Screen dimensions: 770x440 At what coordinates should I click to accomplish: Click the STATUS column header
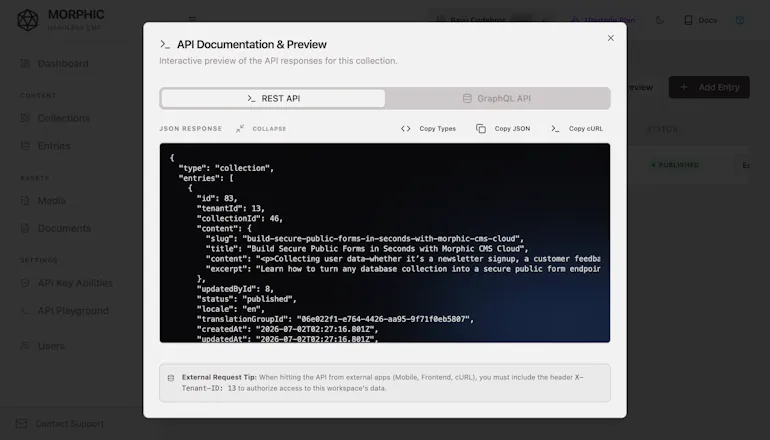[662, 130]
